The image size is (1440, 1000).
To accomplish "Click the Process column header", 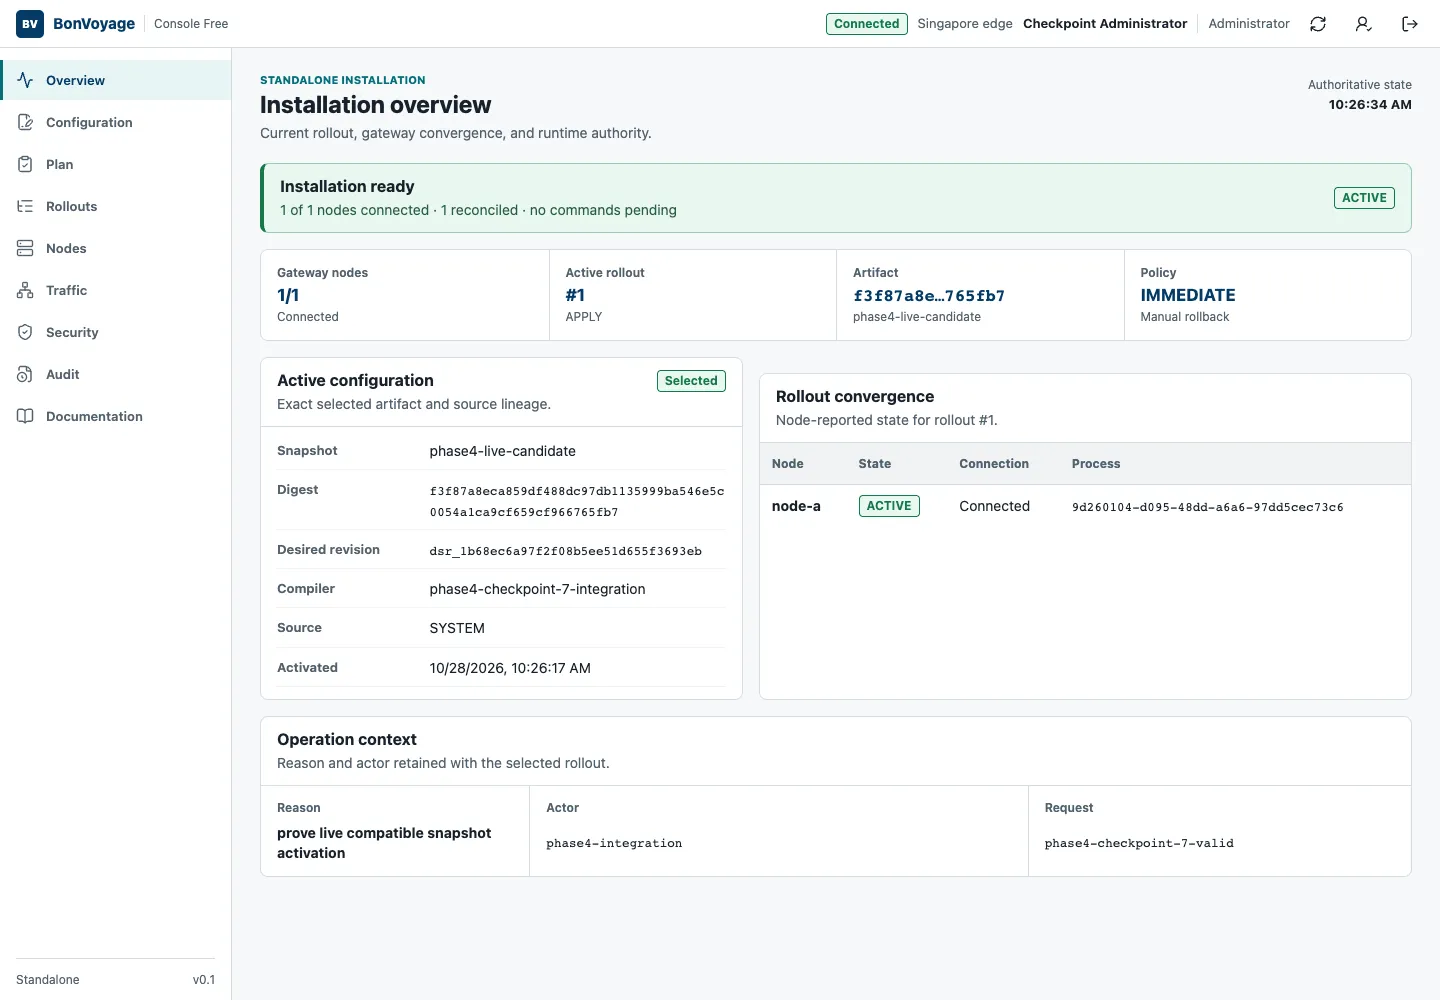I will point(1096,464).
